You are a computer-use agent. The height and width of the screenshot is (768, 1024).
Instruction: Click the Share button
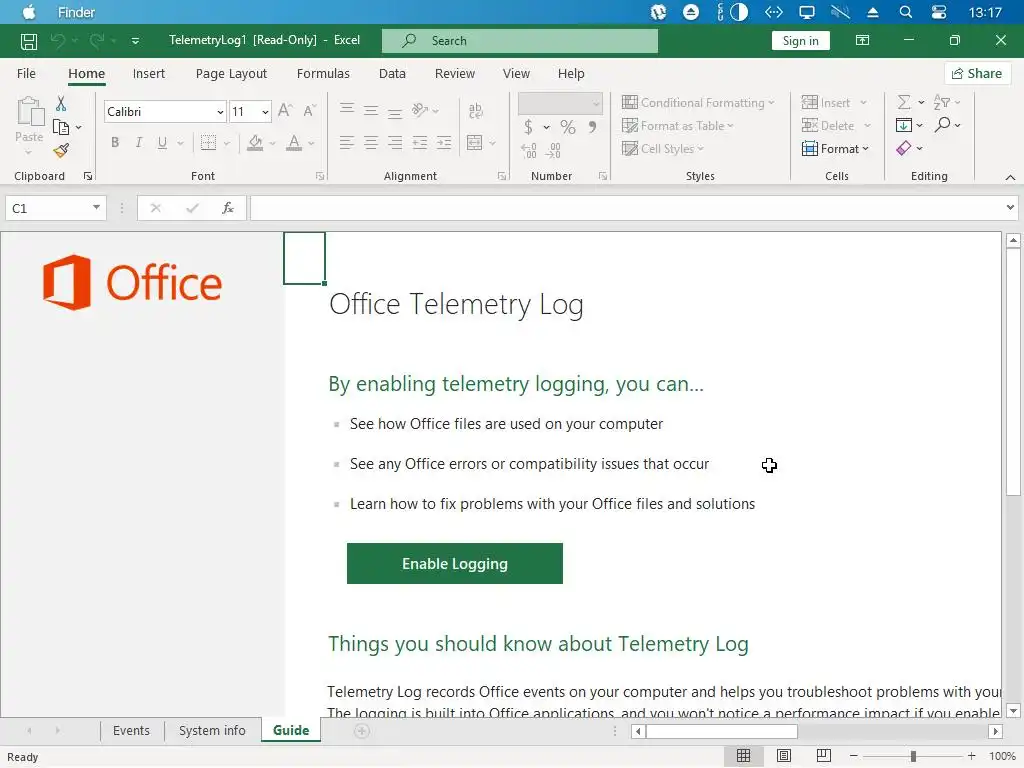click(x=977, y=74)
